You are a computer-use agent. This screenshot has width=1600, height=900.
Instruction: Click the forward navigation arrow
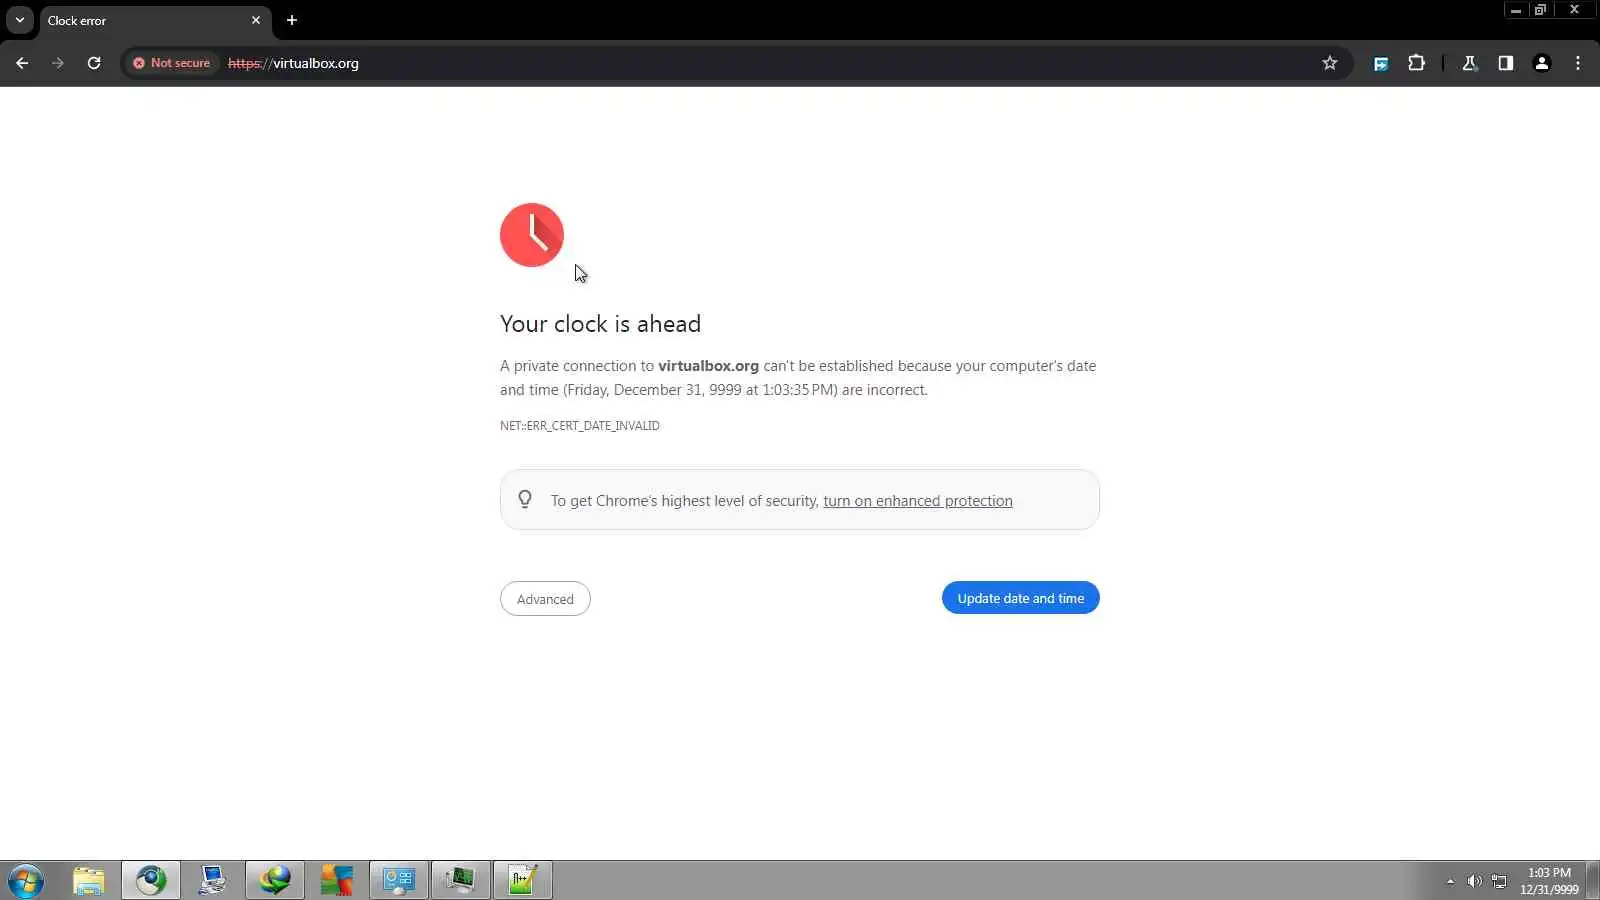point(58,63)
